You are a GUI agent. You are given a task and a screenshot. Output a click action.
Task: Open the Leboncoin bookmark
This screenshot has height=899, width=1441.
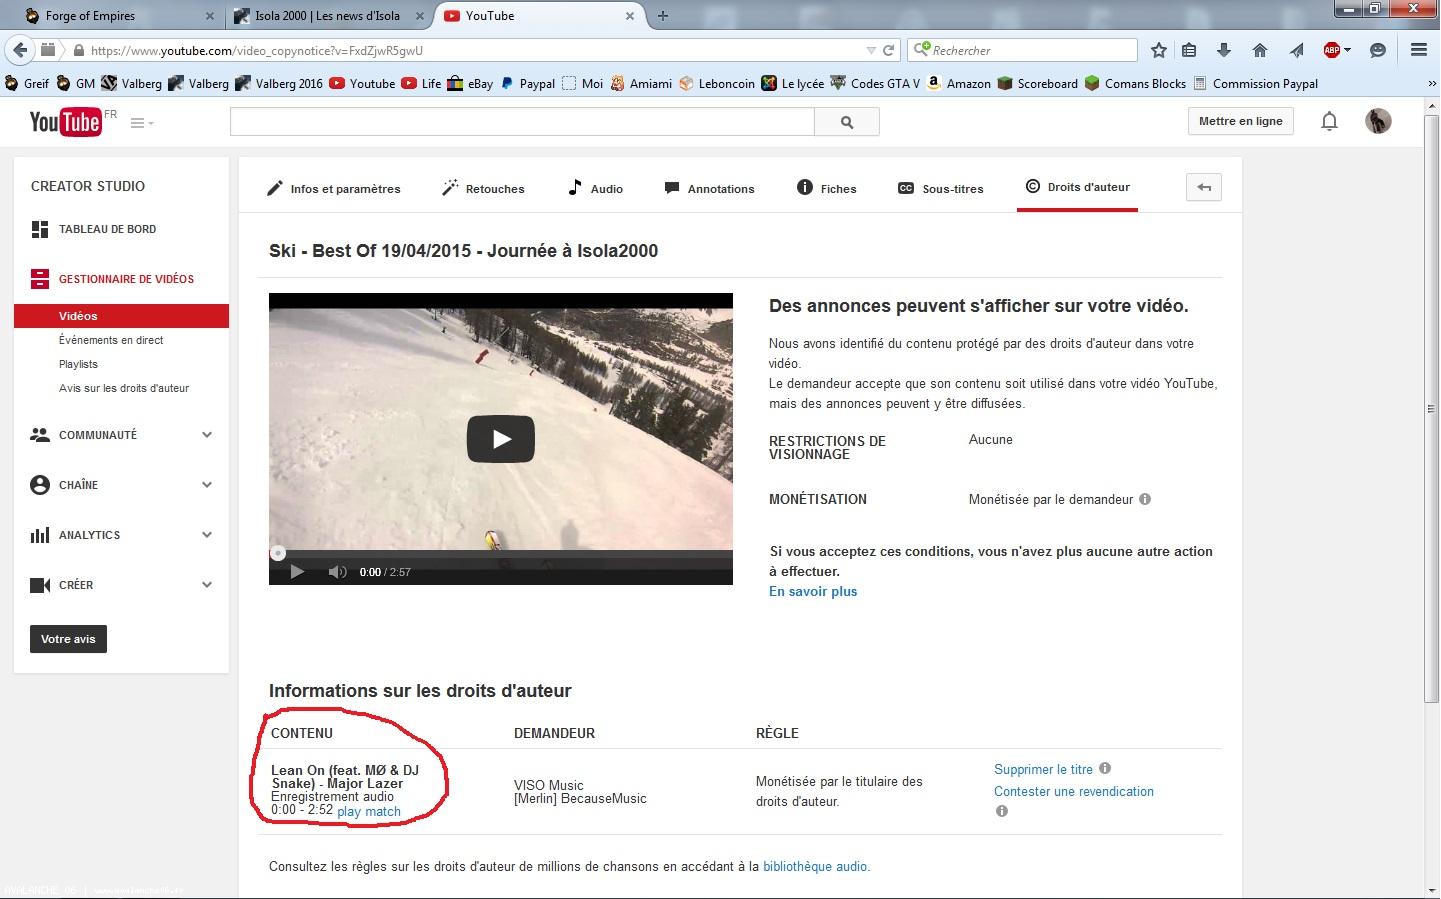(x=717, y=83)
